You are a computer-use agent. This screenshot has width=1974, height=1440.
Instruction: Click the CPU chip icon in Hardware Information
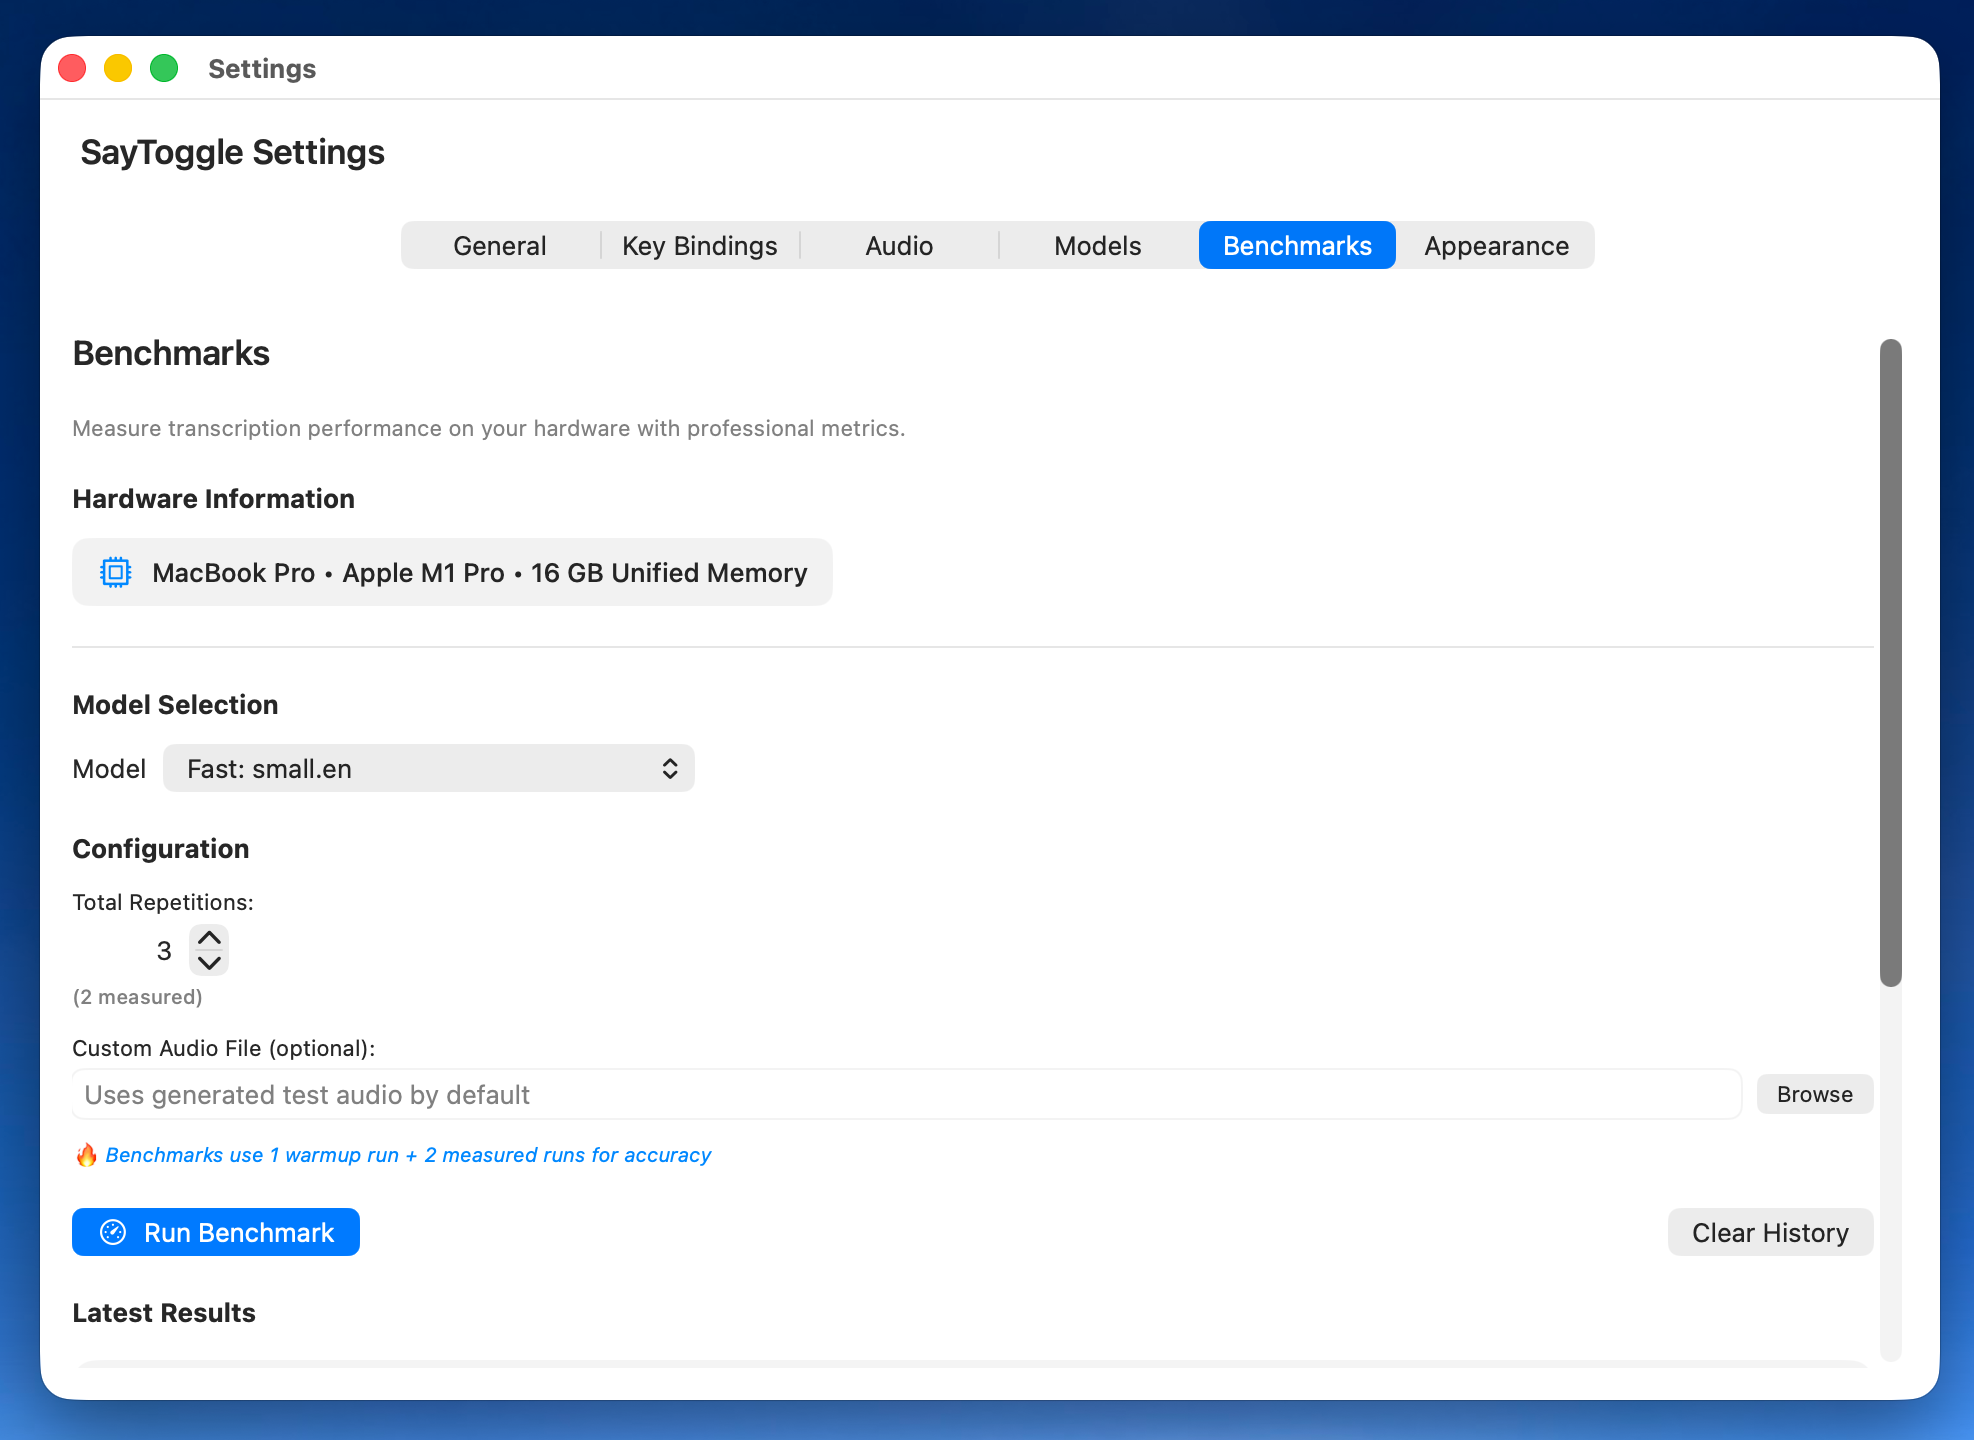116,571
